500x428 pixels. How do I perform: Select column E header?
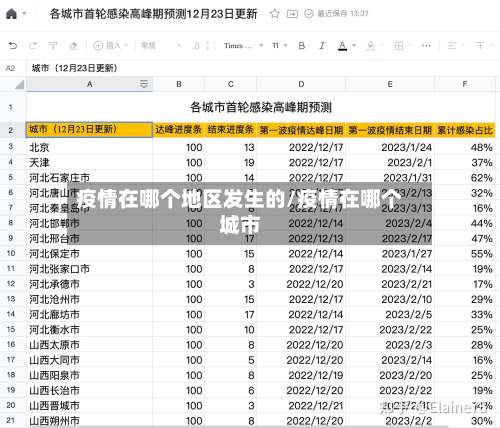390,84
